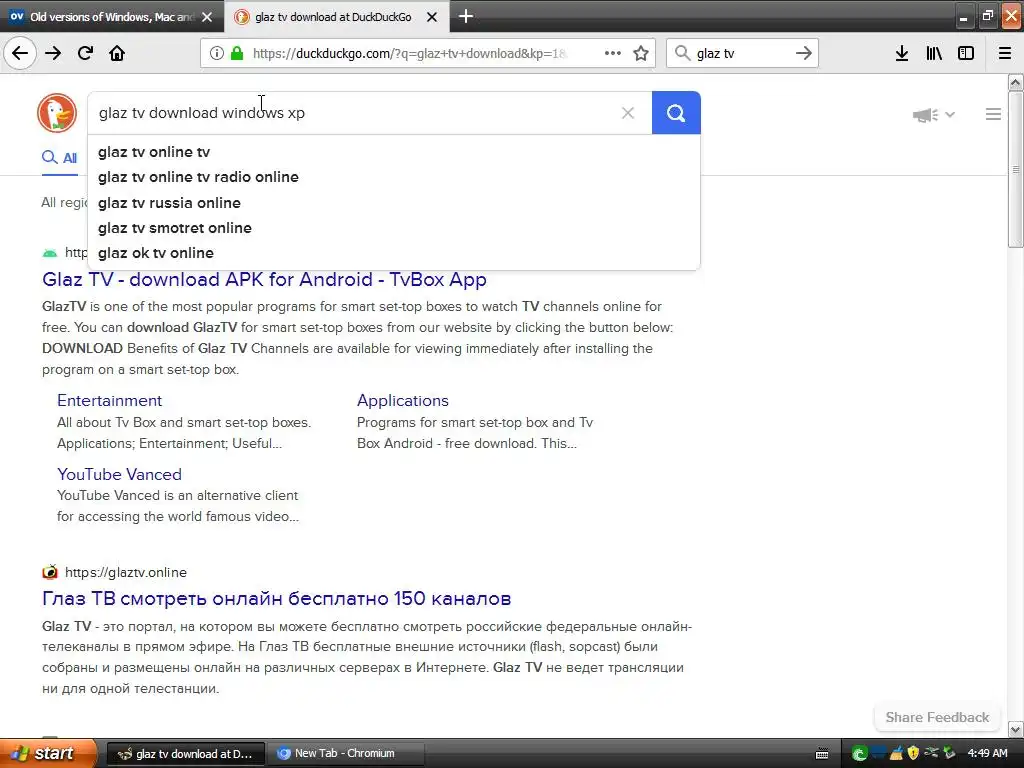1024x768 pixels.
Task: Open 'Glaz TV - download APK for Android' result
Action: [264, 280]
